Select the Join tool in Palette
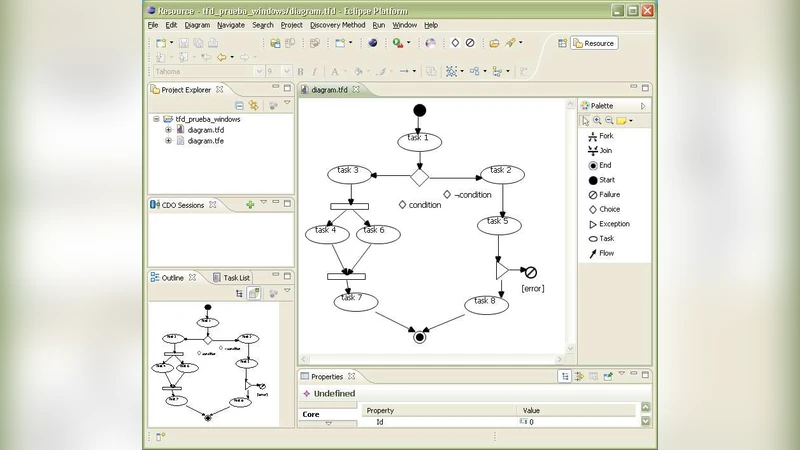 605,150
